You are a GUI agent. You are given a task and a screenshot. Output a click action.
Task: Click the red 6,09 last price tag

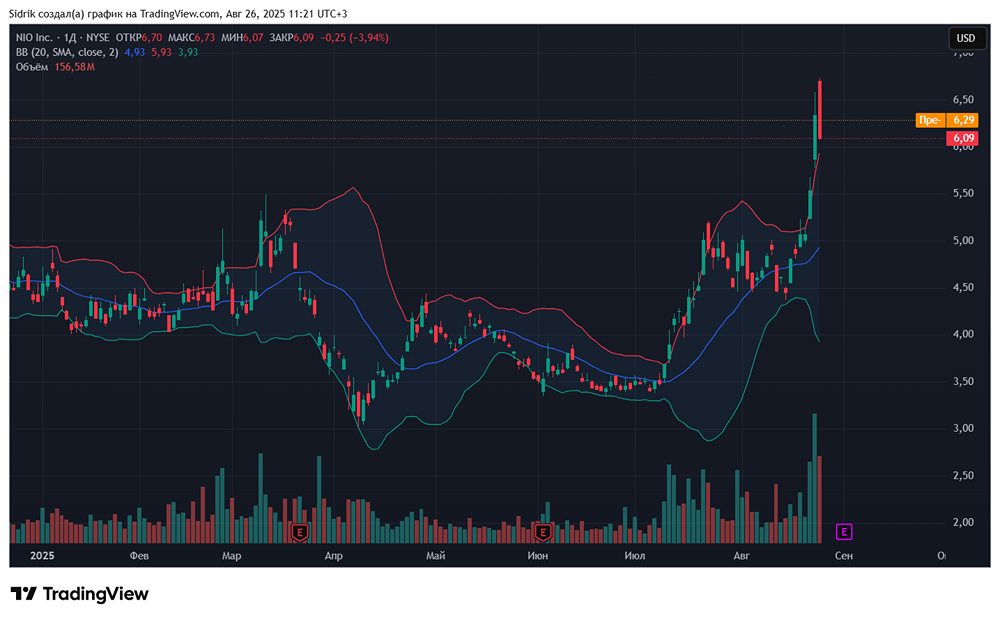coord(963,138)
